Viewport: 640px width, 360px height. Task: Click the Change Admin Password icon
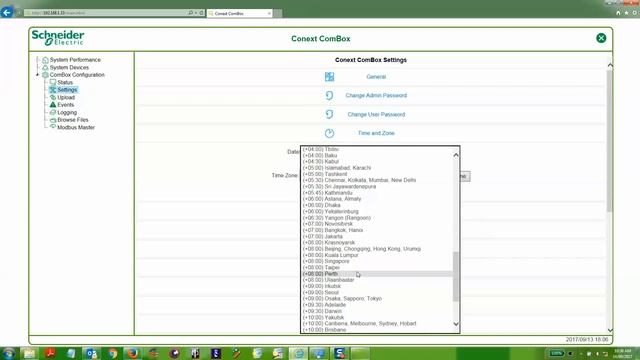point(329,96)
